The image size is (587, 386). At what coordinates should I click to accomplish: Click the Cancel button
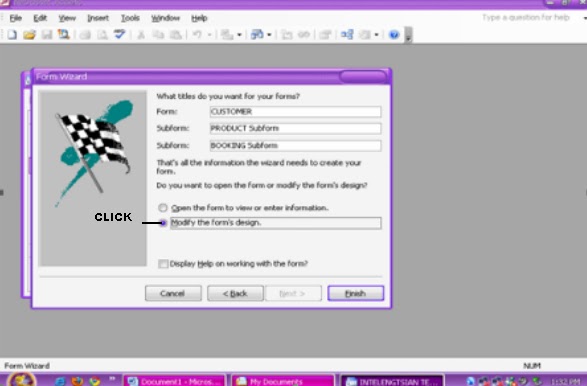tap(173, 294)
